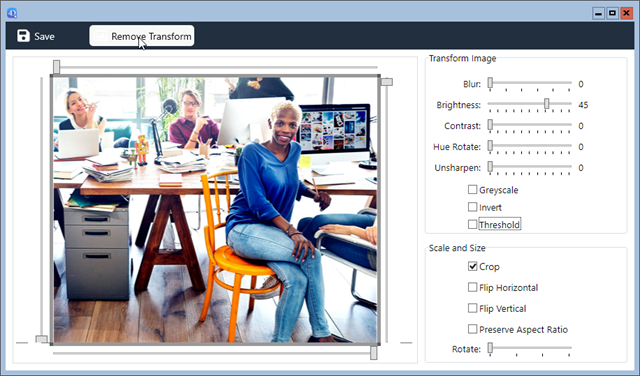This screenshot has width=640, height=377.
Task: Close the window with red X
Action: [626, 13]
